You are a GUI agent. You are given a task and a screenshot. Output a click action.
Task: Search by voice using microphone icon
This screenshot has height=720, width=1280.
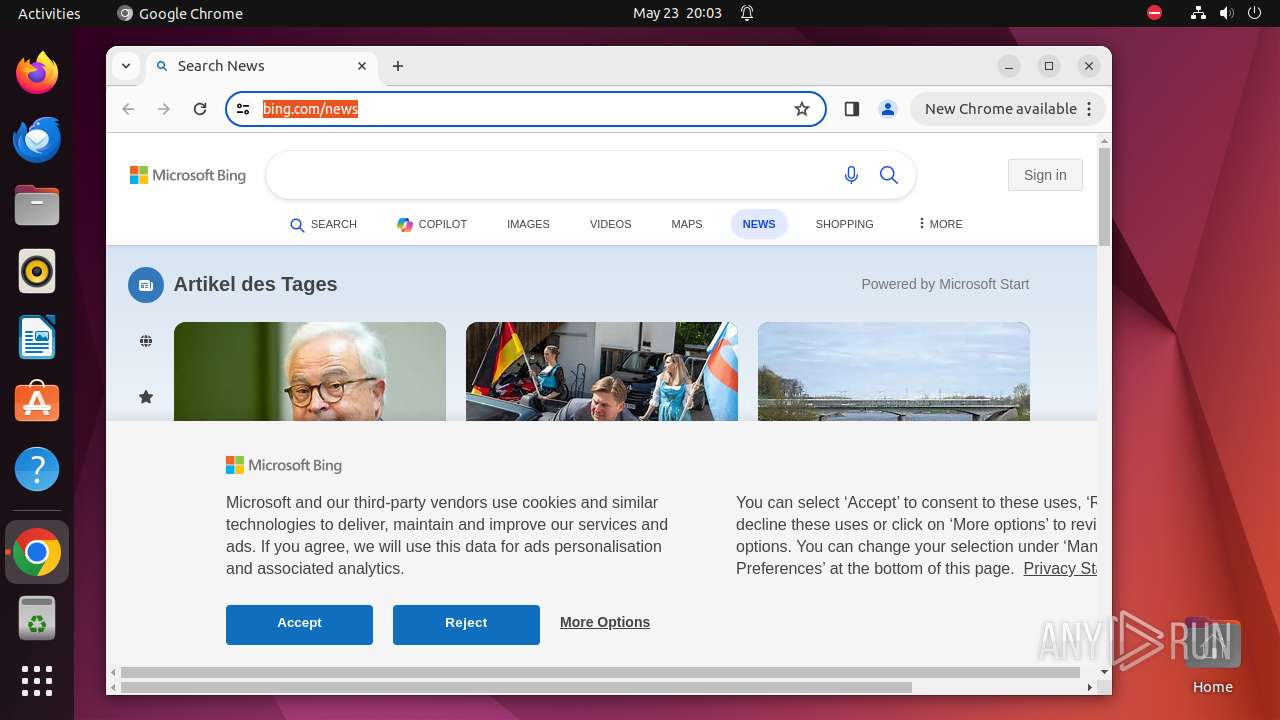click(x=851, y=175)
